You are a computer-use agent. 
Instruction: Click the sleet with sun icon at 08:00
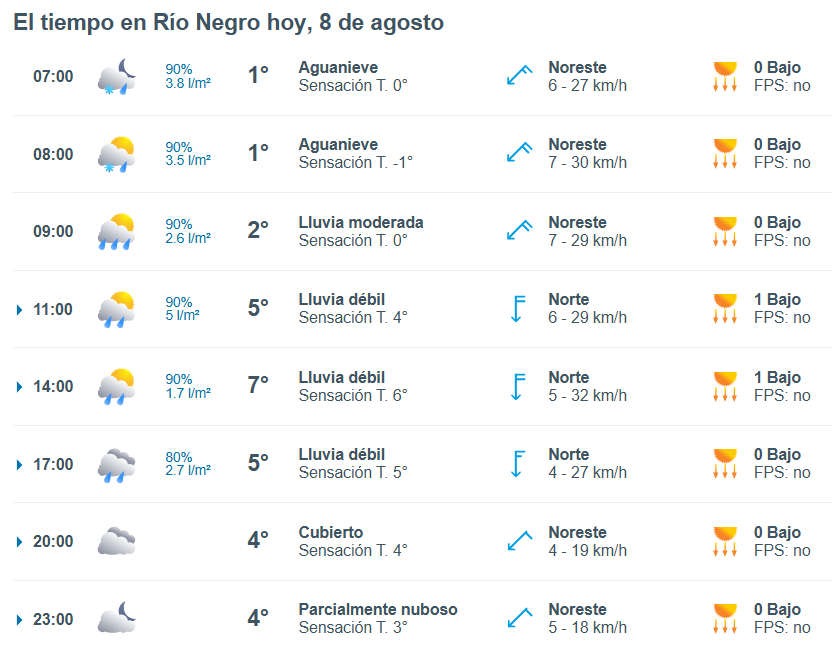[x=117, y=154]
